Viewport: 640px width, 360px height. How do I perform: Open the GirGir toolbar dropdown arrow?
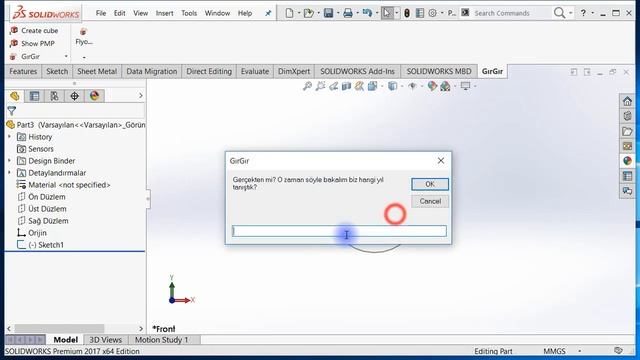(66, 56)
